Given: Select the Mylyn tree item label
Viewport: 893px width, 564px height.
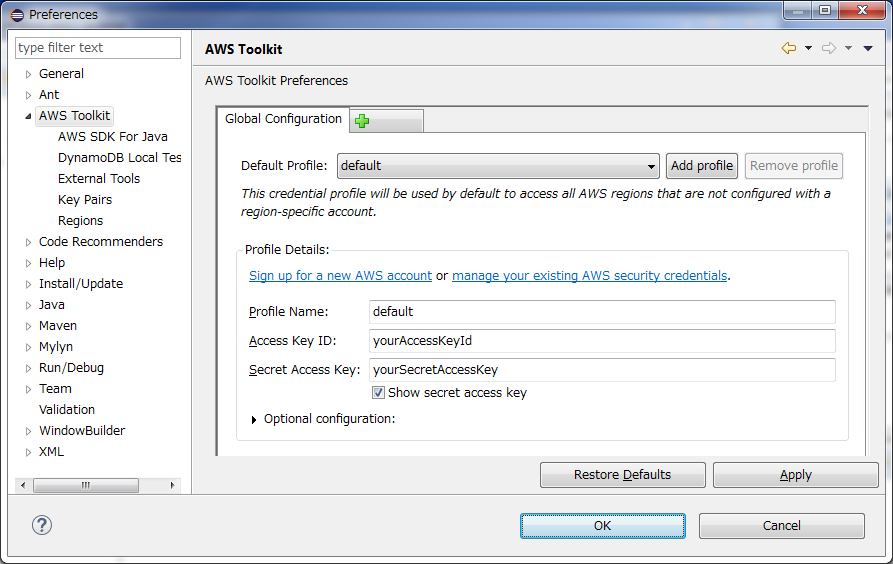Looking at the screenshot, I should [55, 347].
